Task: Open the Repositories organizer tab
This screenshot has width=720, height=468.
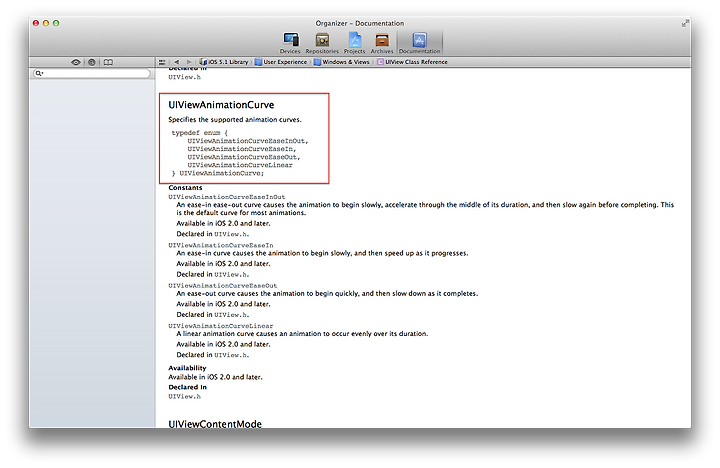Action: tap(322, 43)
